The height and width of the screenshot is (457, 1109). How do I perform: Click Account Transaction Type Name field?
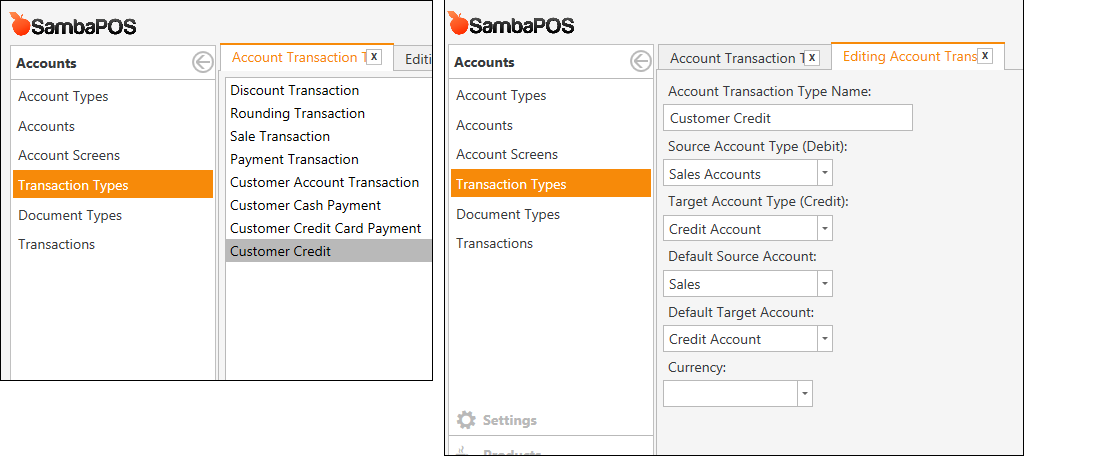[x=789, y=118]
